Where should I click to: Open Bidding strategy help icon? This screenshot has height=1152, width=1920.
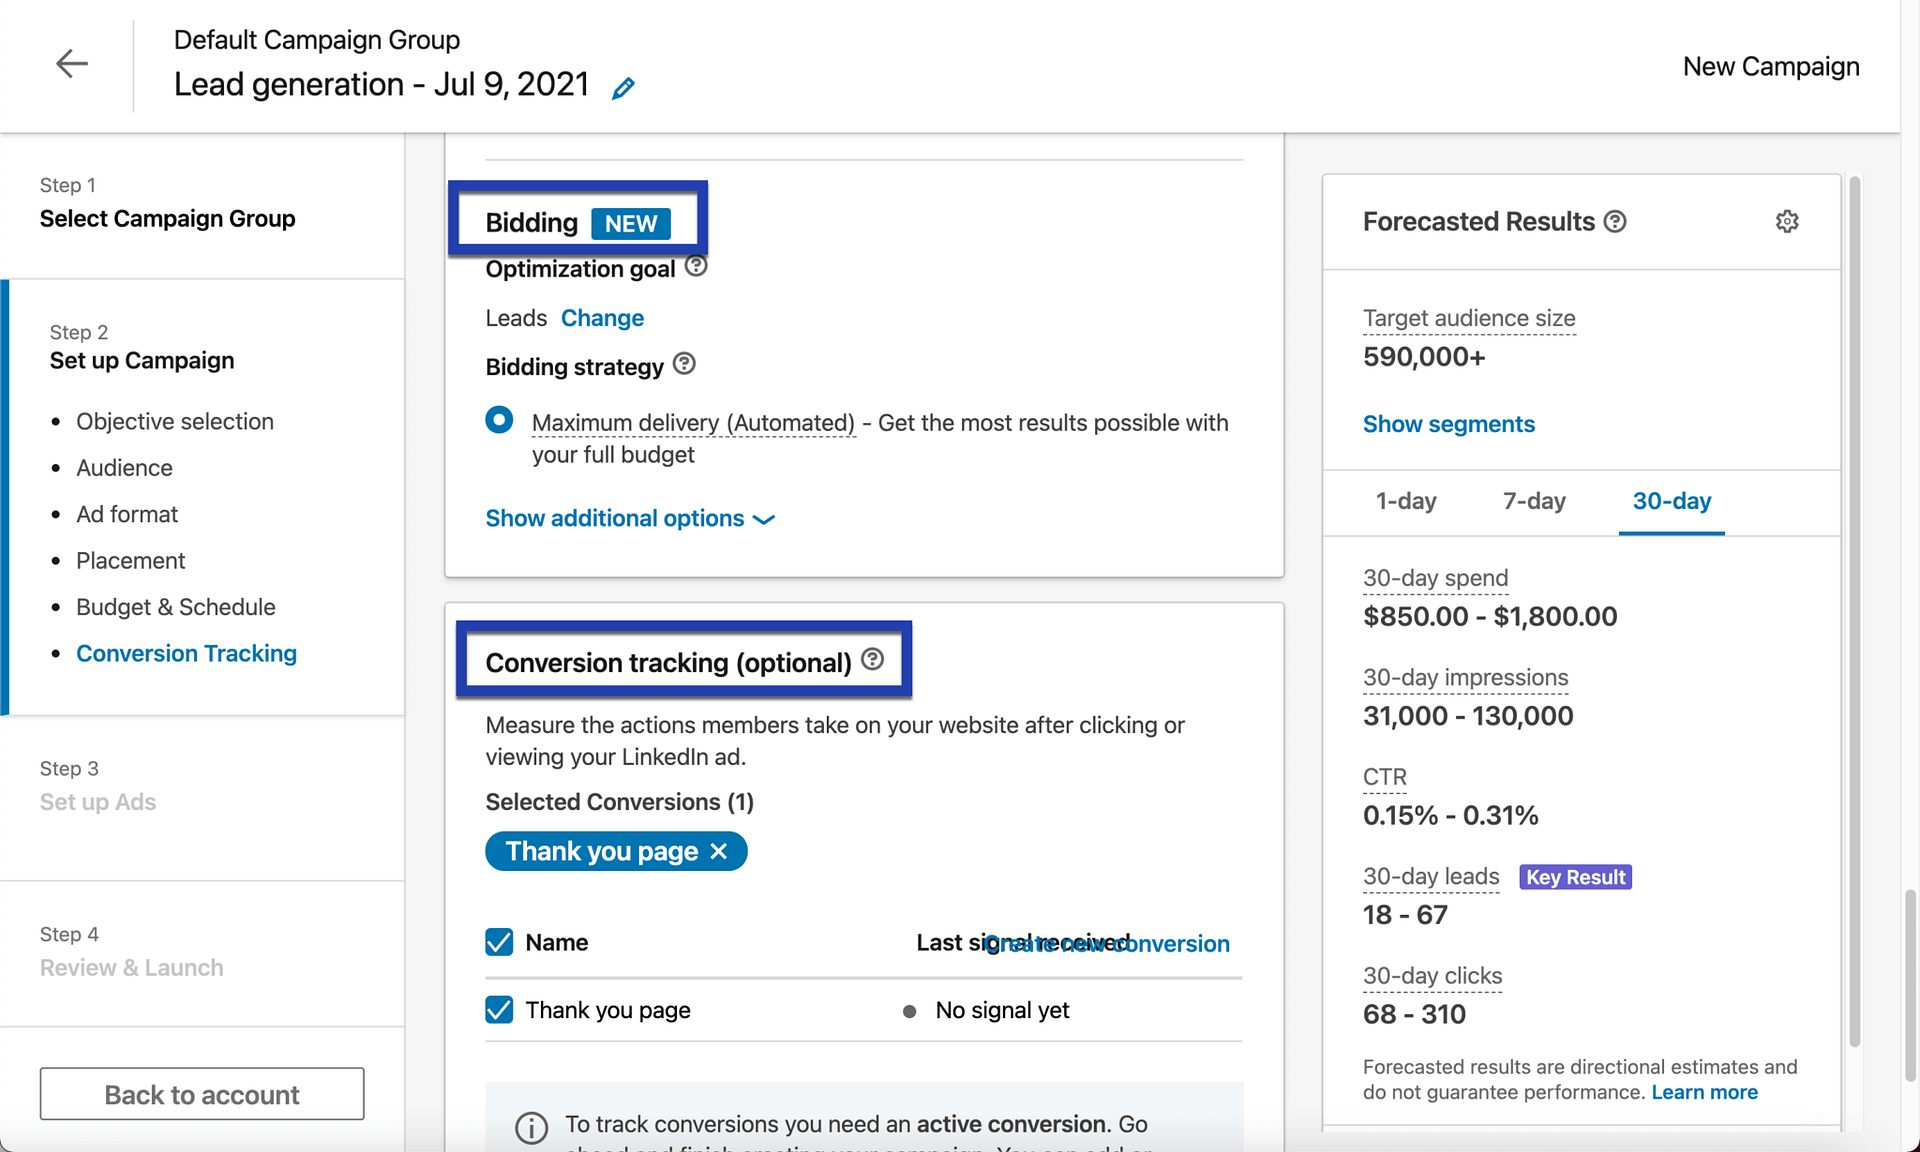point(684,364)
